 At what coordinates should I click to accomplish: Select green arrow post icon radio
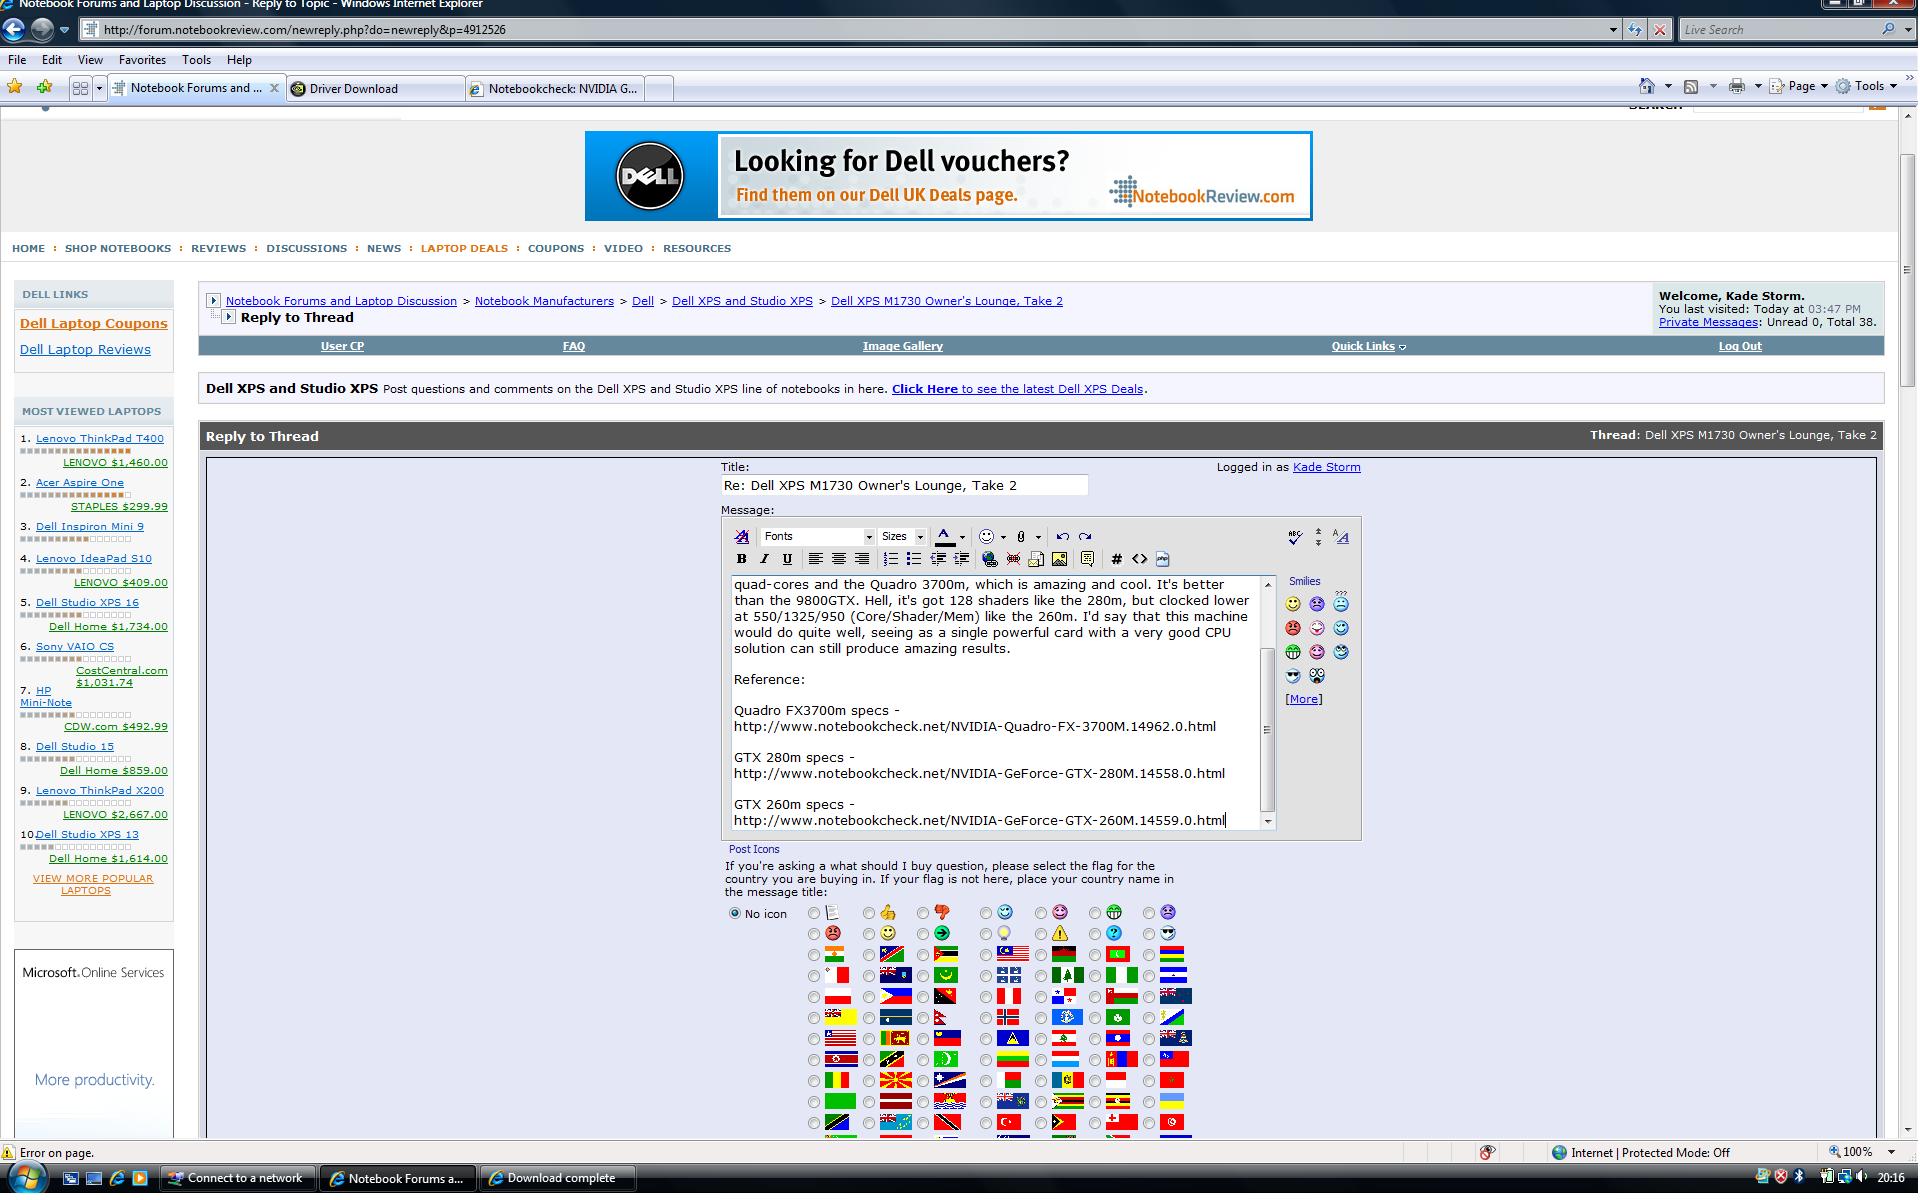click(923, 934)
